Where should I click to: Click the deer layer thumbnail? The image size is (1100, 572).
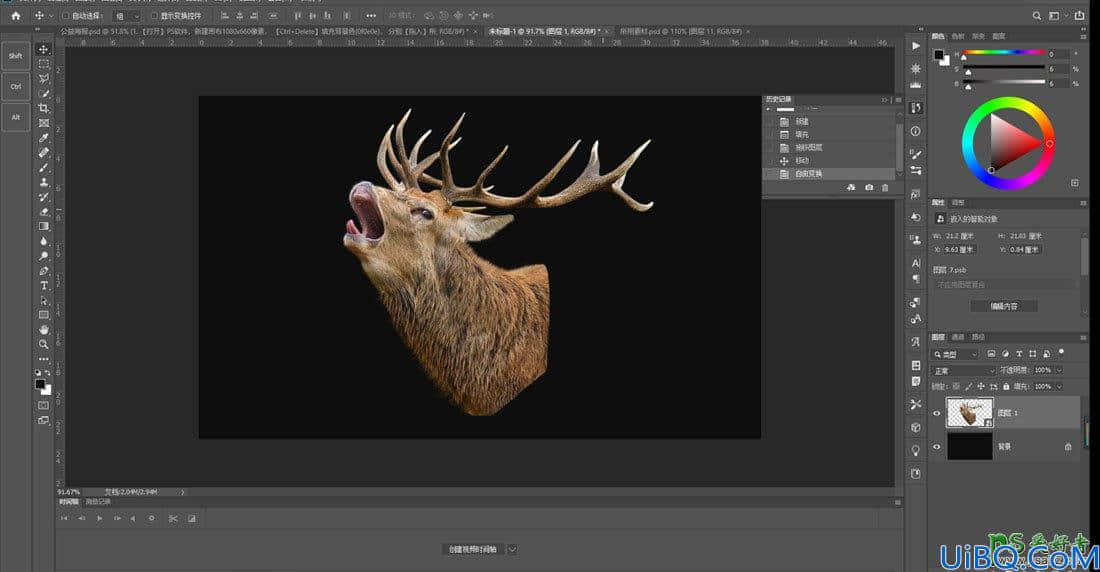[x=970, y=413]
